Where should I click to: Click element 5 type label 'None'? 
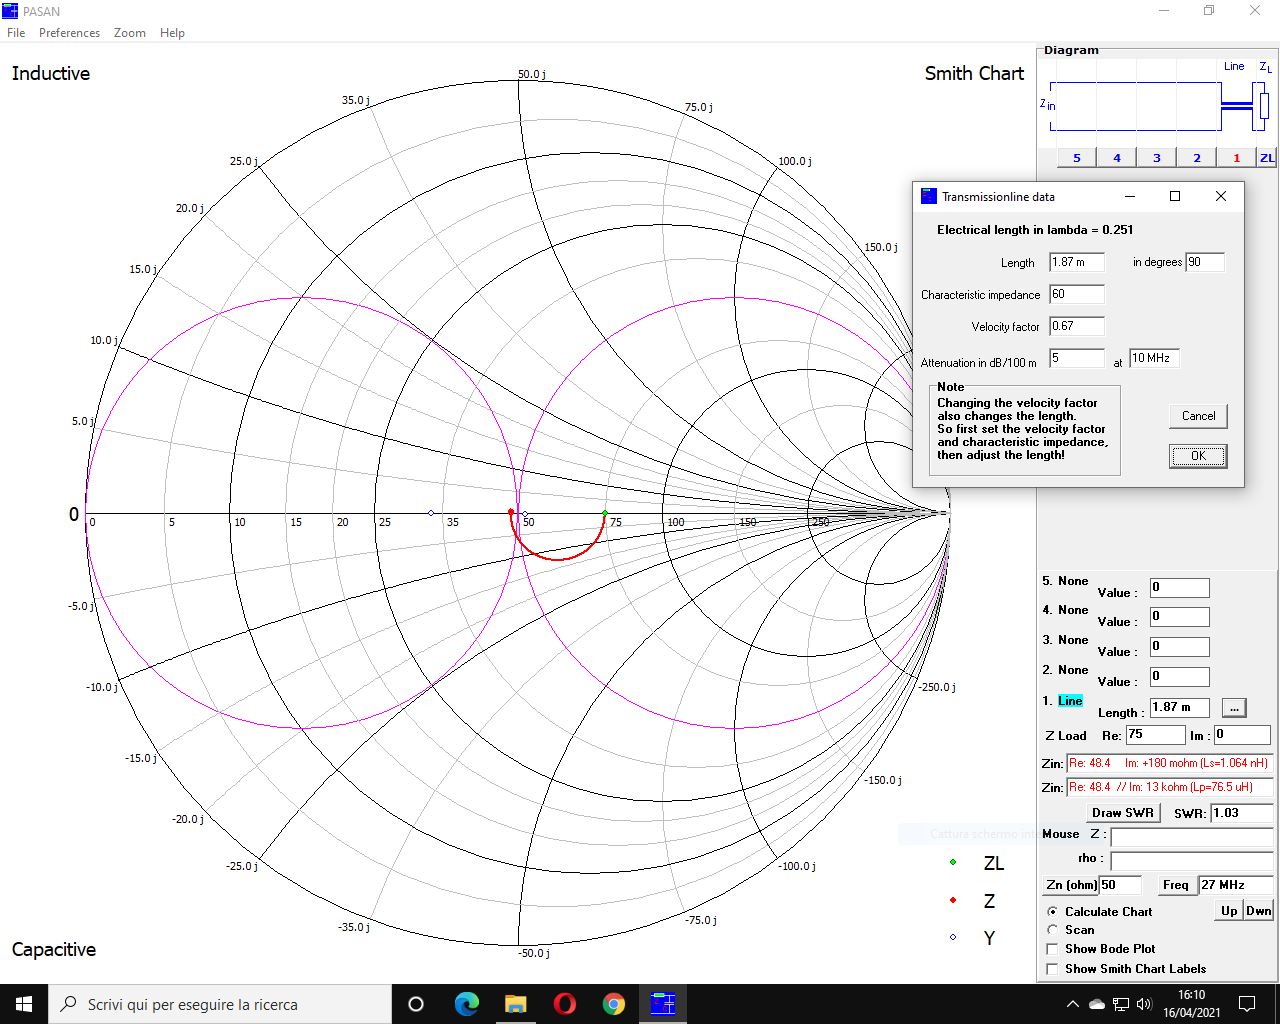[1073, 581]
